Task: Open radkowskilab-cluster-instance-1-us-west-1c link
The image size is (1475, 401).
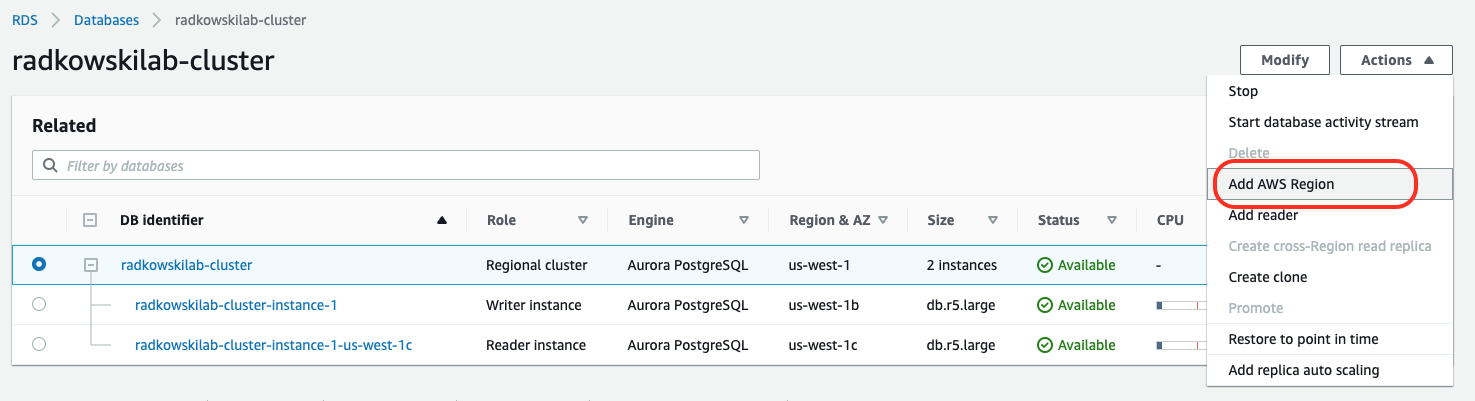Action: (273, 345)
